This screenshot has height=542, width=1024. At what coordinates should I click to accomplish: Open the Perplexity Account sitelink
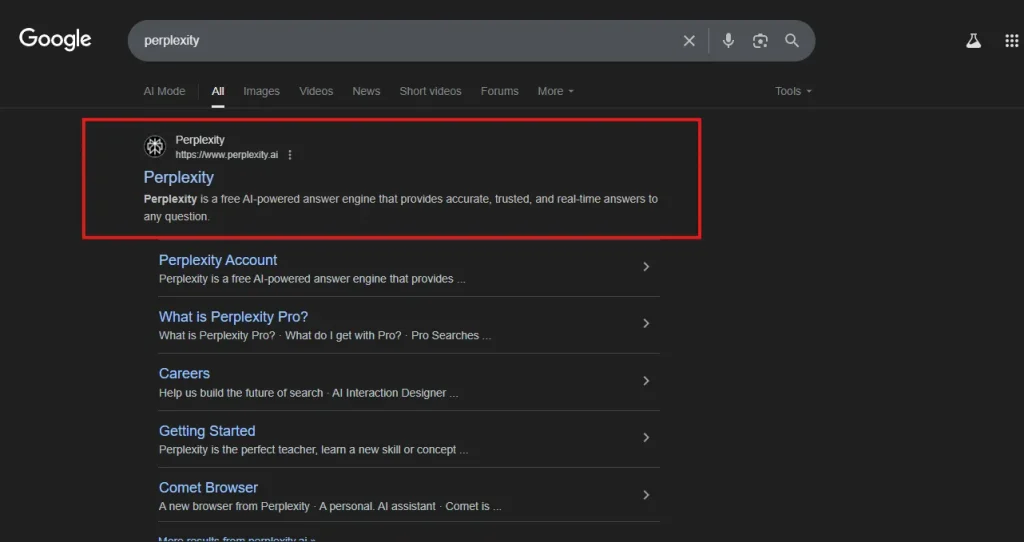point(217,260)
